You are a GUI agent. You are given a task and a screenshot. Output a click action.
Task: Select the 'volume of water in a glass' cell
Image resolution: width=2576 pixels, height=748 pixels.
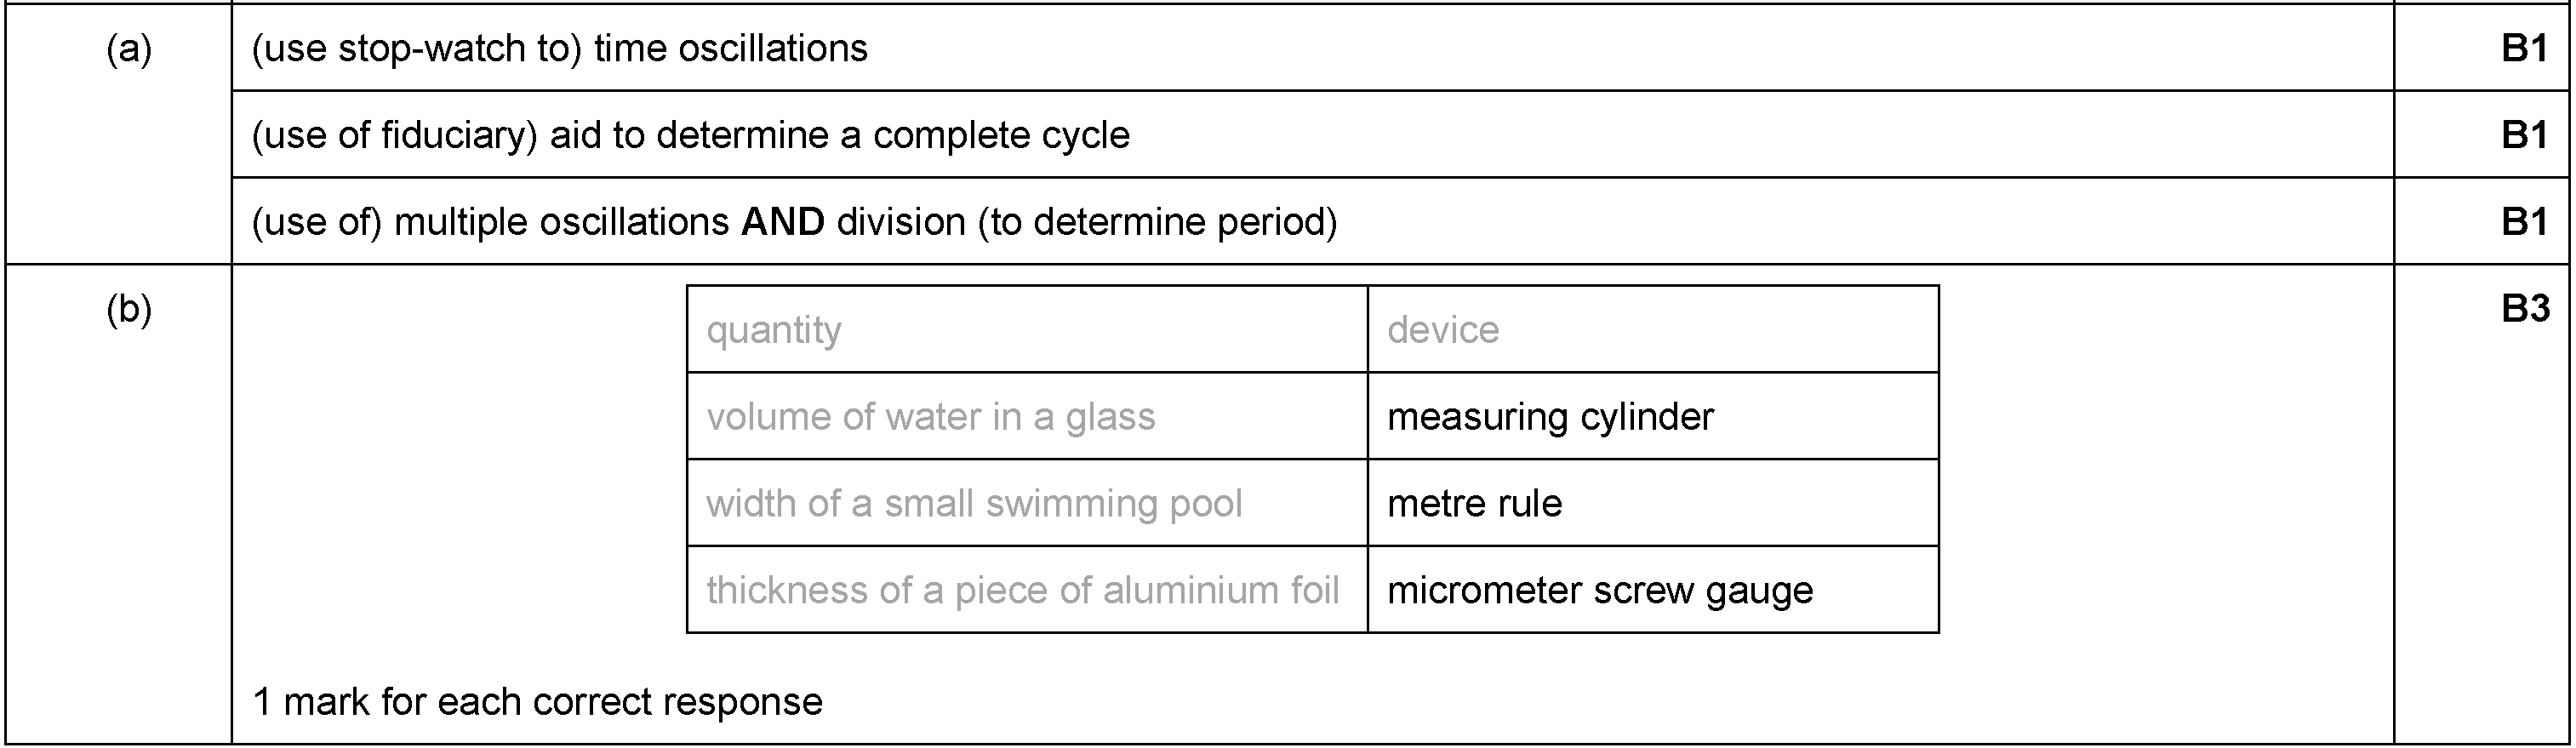pyautogui.click(x=1027, y=416)
